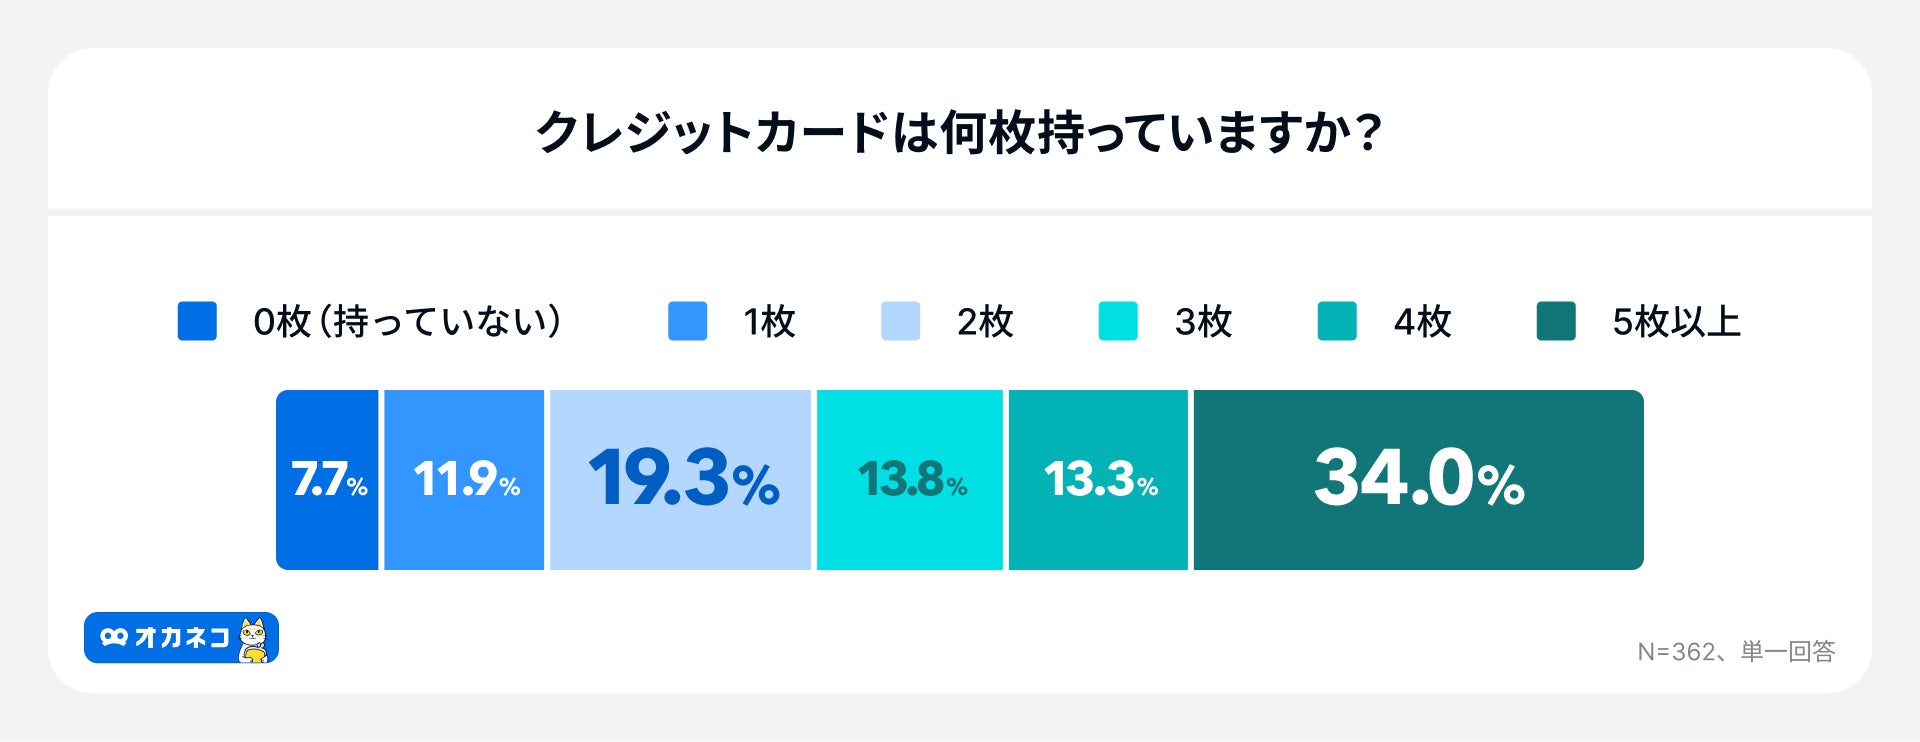Click the 0枚(持っていない) legend label
1920x742 pixels.
[x=407, y=322]
